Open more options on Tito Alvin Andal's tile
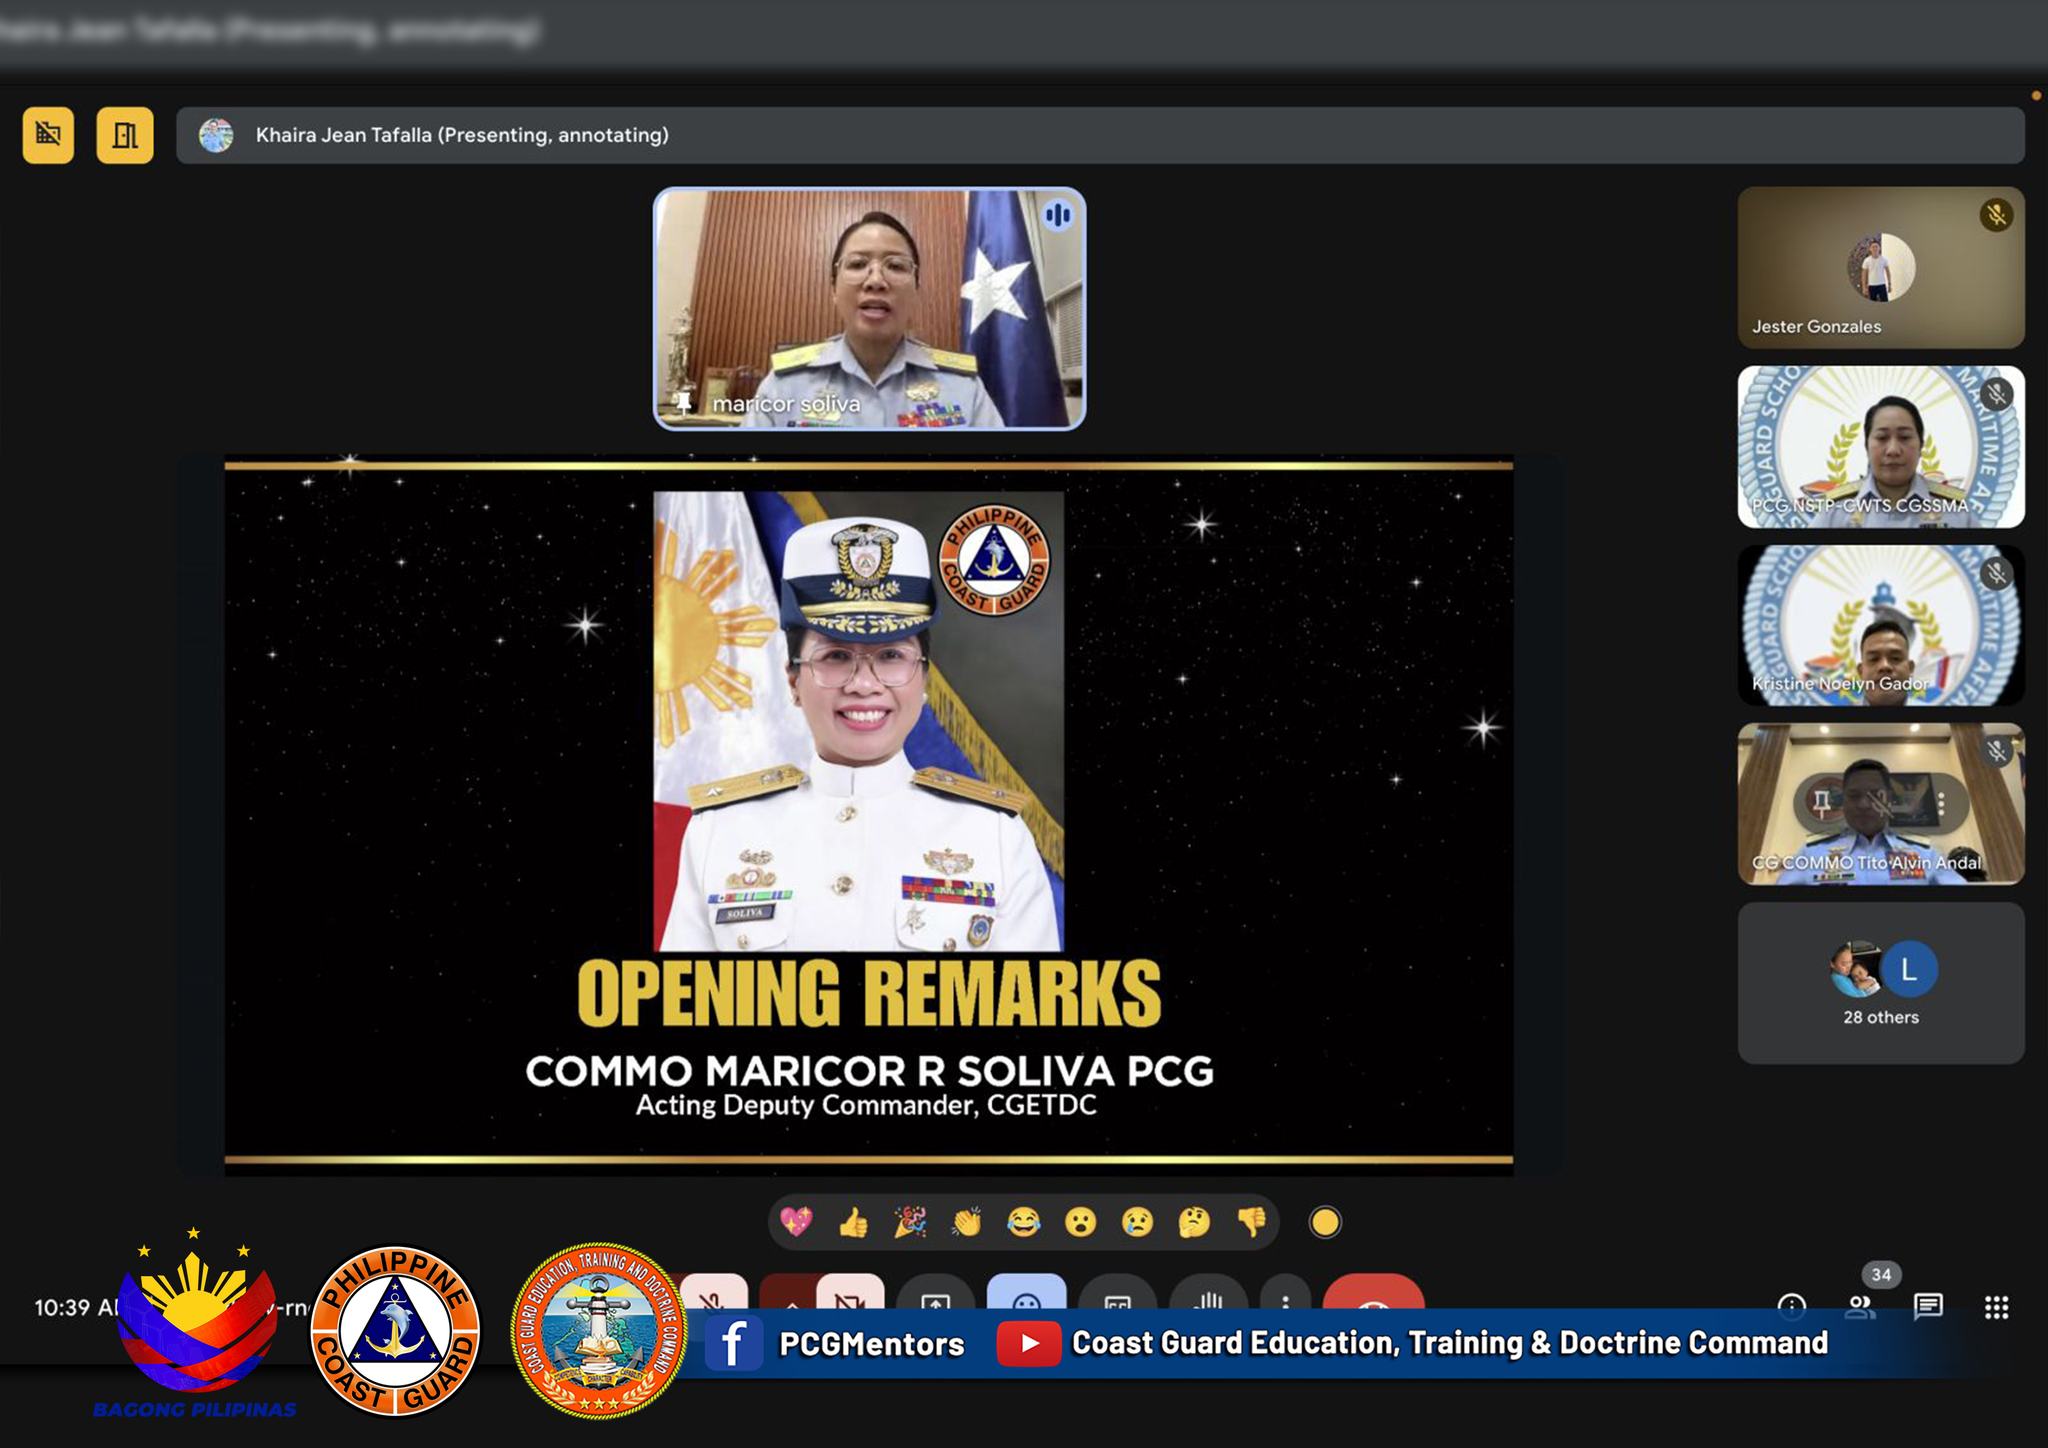 [1941, 802]
